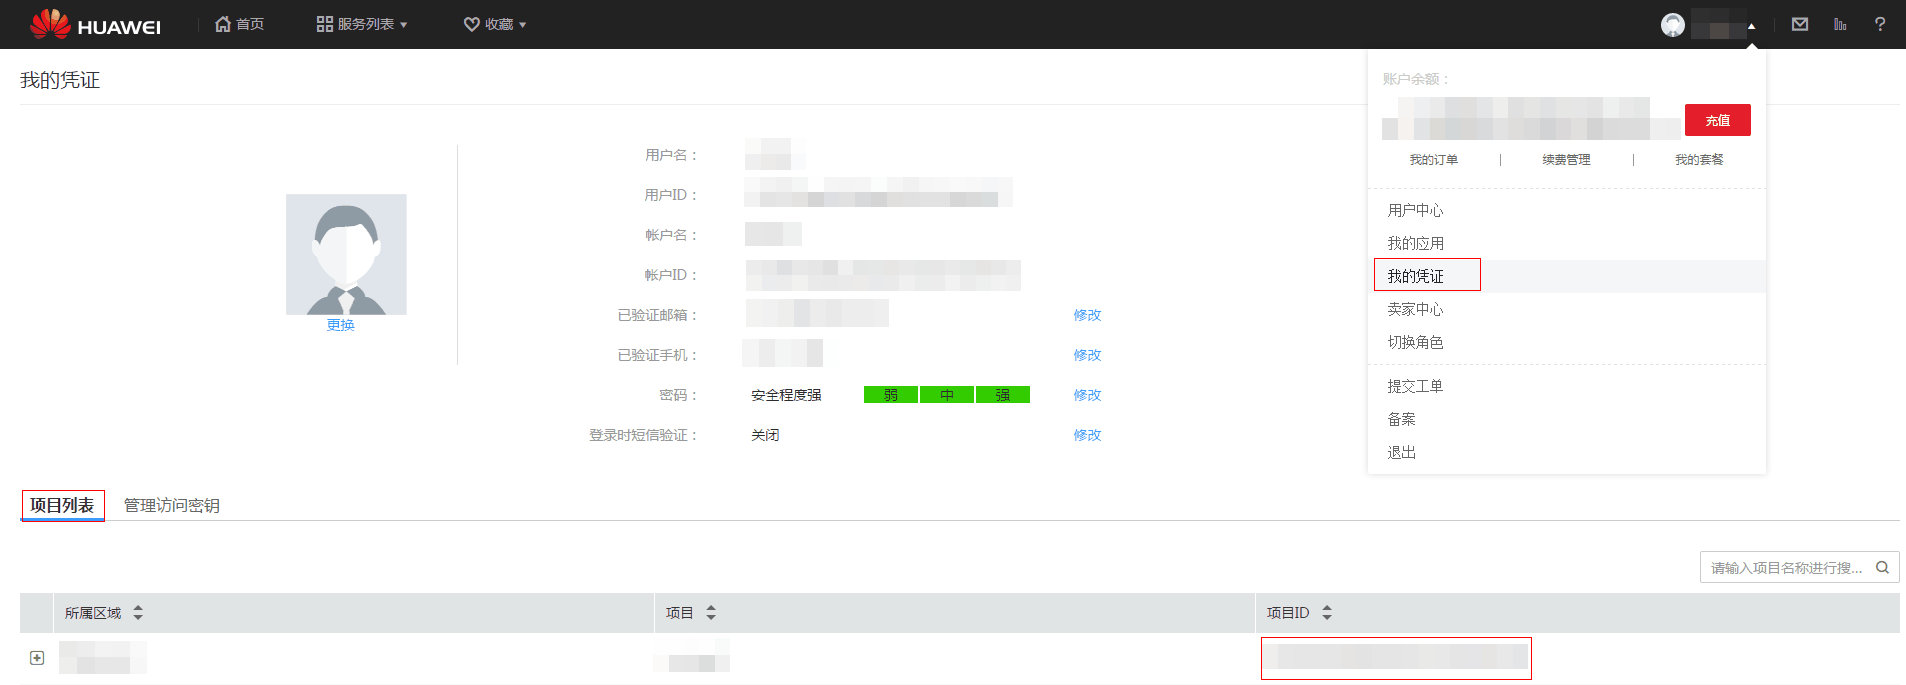
Task: Click the profile avatar picture
Action: 346,254
